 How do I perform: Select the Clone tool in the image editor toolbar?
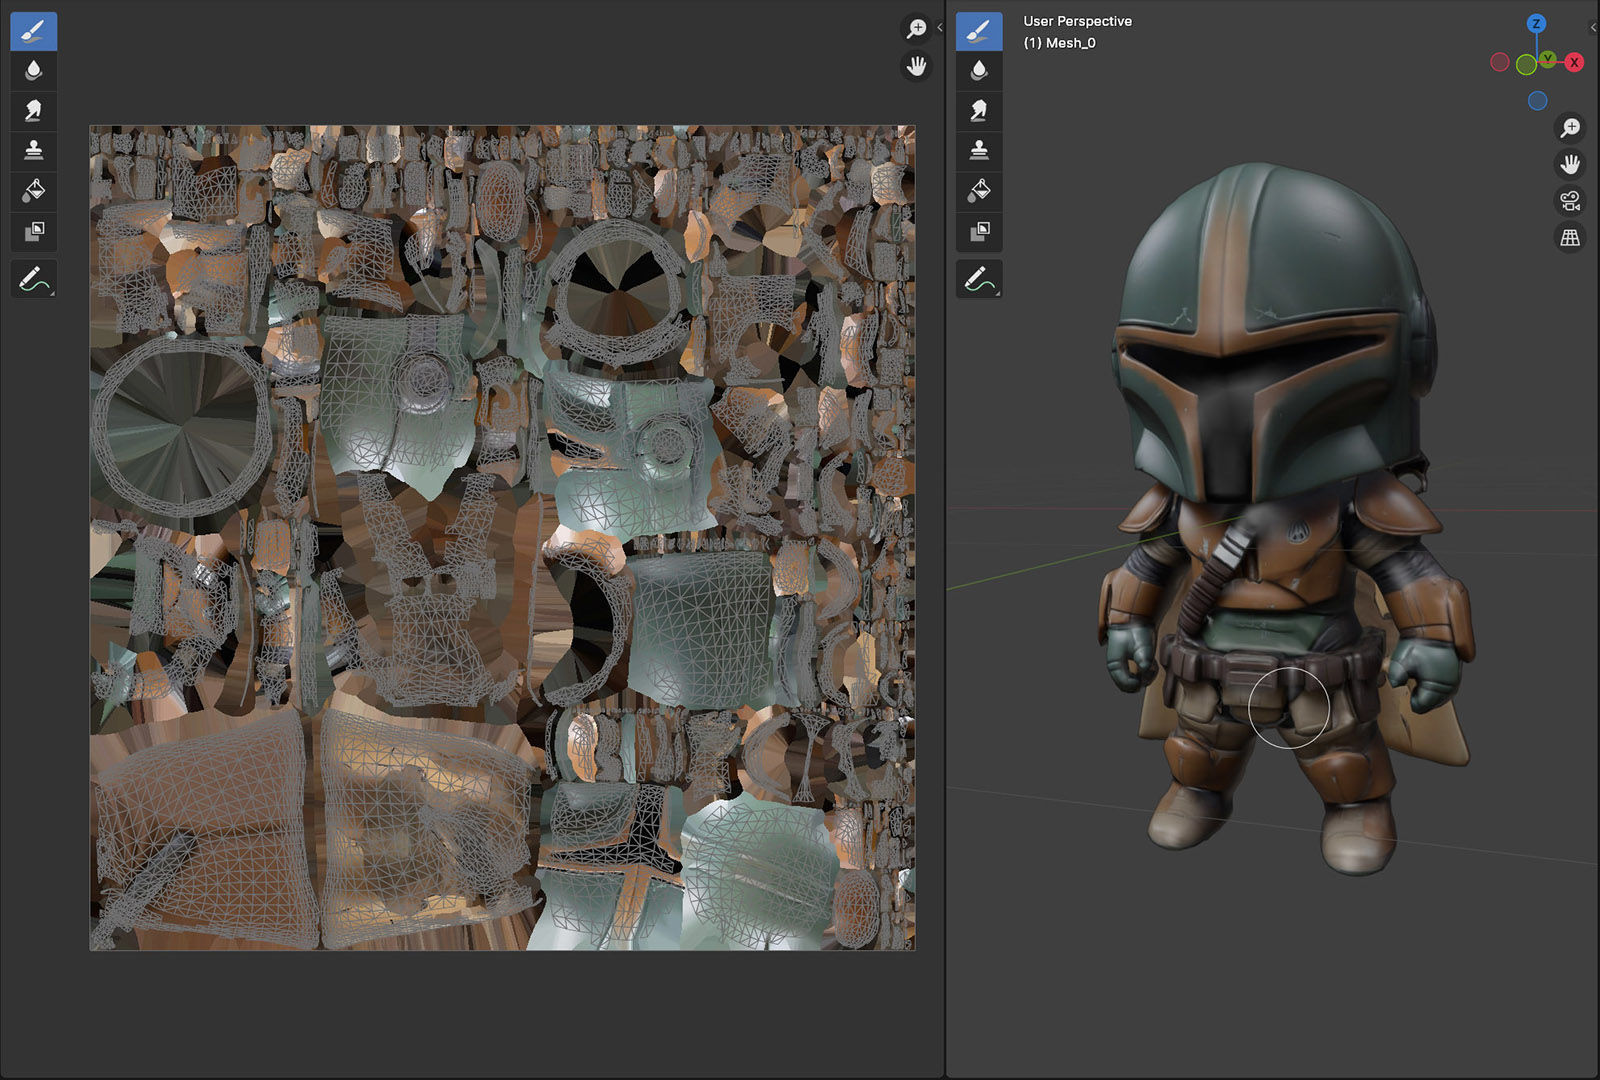pos(33,151)
